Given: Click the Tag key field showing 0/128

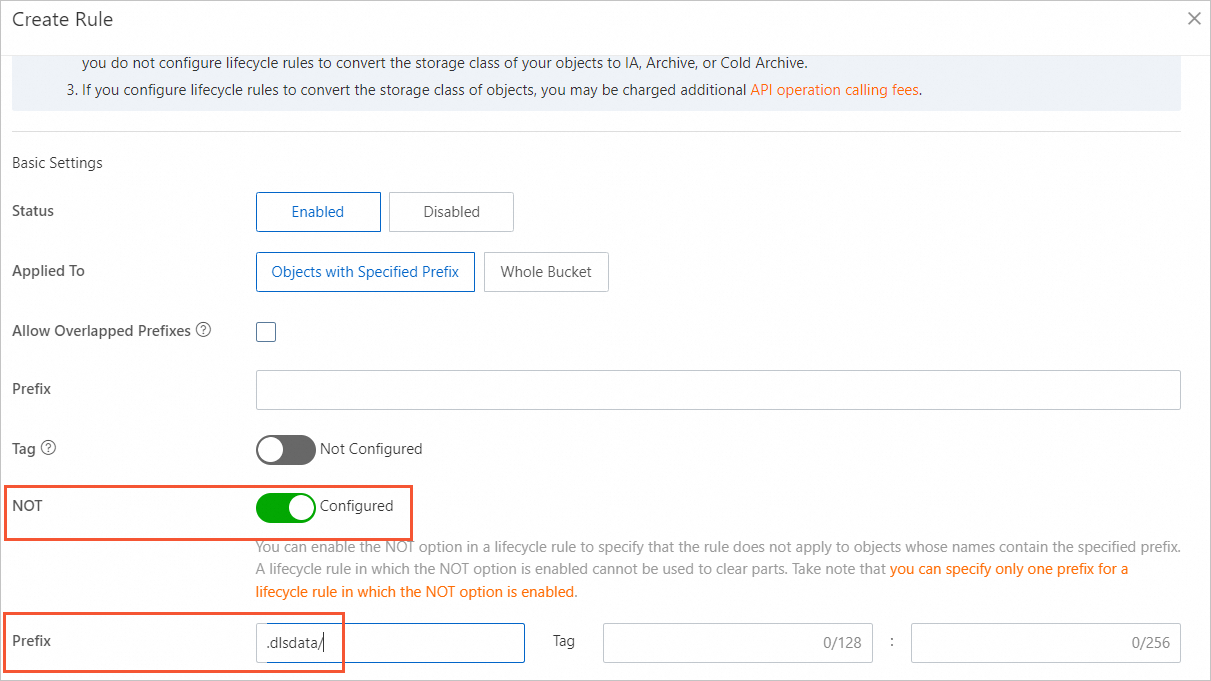Looking at the screenshot, I should point(738,643).
